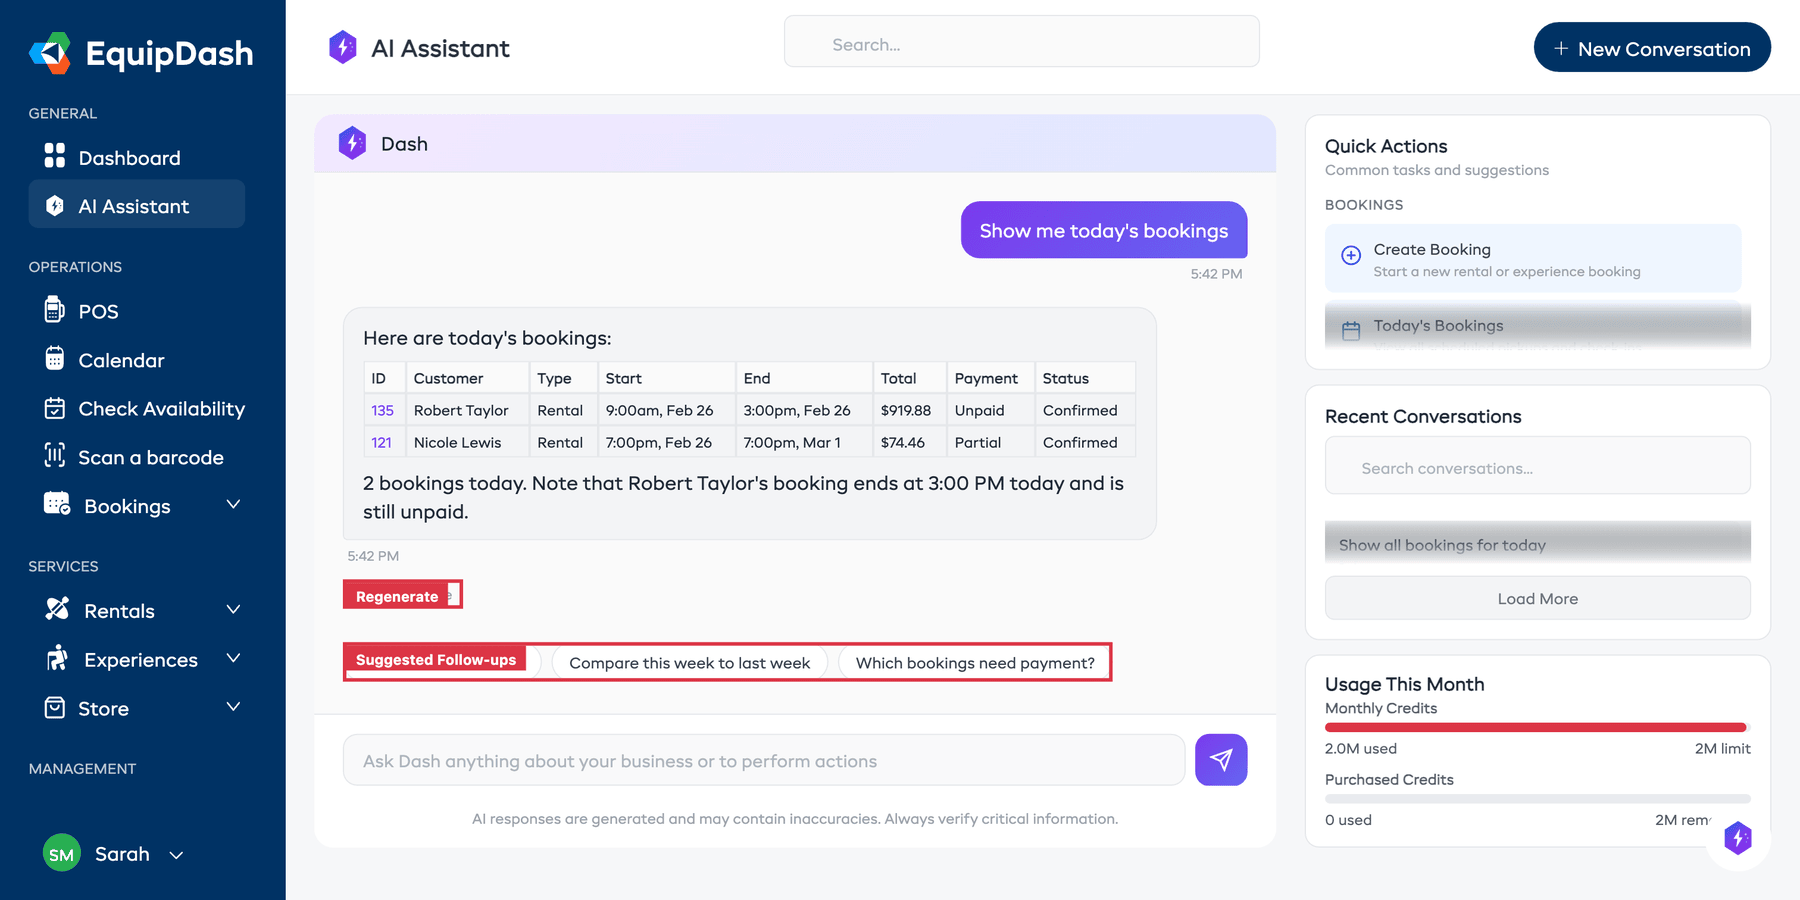Screen dimensions: 1800x900
Task: Expand the Bookings submenu chevron
Action: (233, 505)
